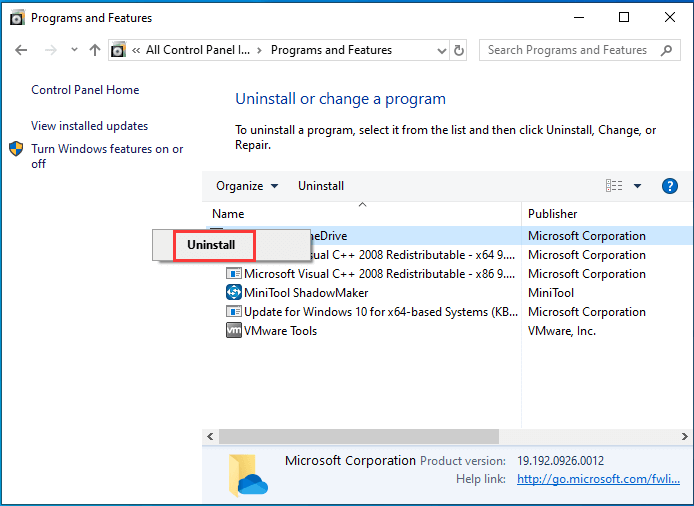Click the blue Help question mark icon

pyautogui.click(x=670, y=186)
